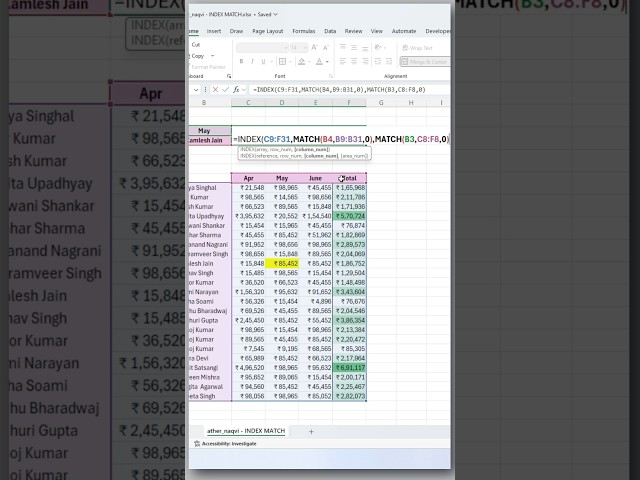Expand the Borders dropdown arrow

[x=290, y=62]
